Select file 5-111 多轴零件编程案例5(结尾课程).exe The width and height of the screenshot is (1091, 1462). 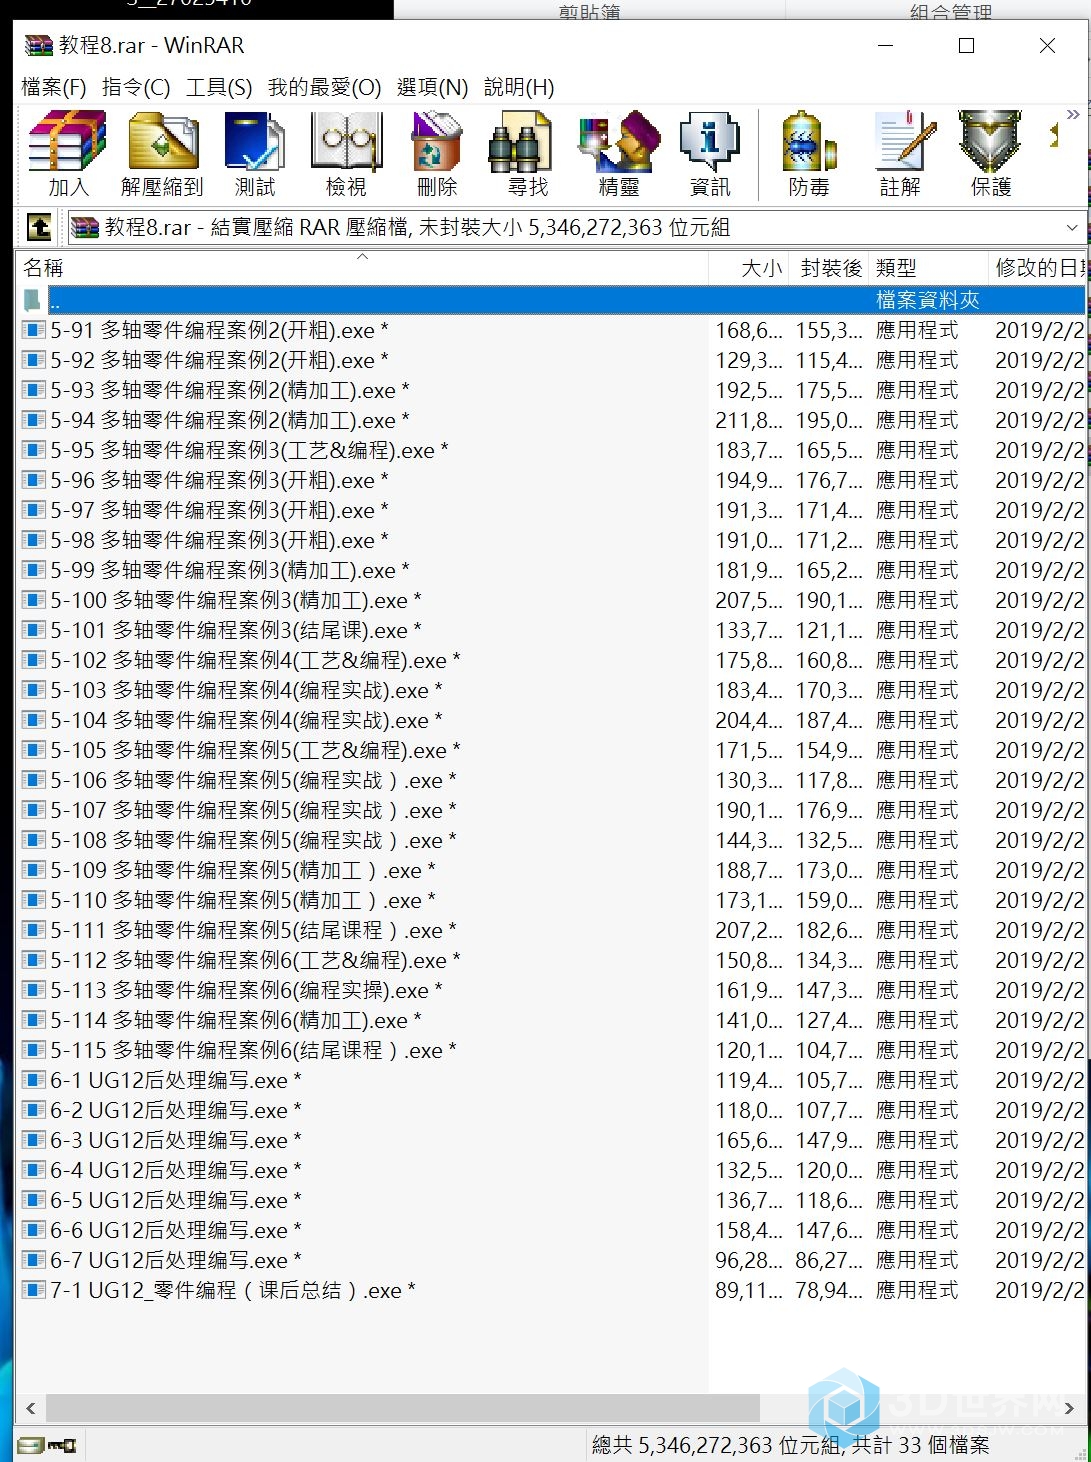click(x=552, y=930)
